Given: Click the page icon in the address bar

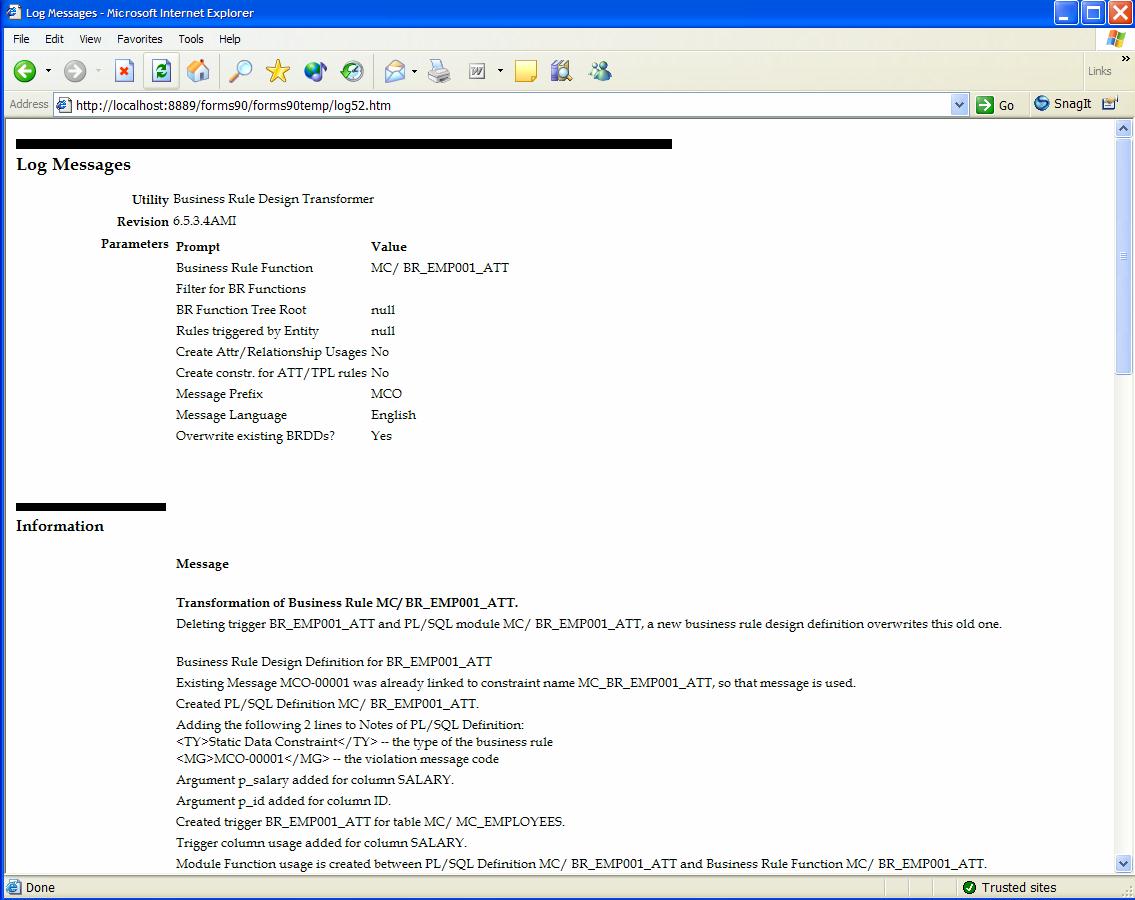Looking at the screenshot, I should pyautogui.click(x=64, y=105).
